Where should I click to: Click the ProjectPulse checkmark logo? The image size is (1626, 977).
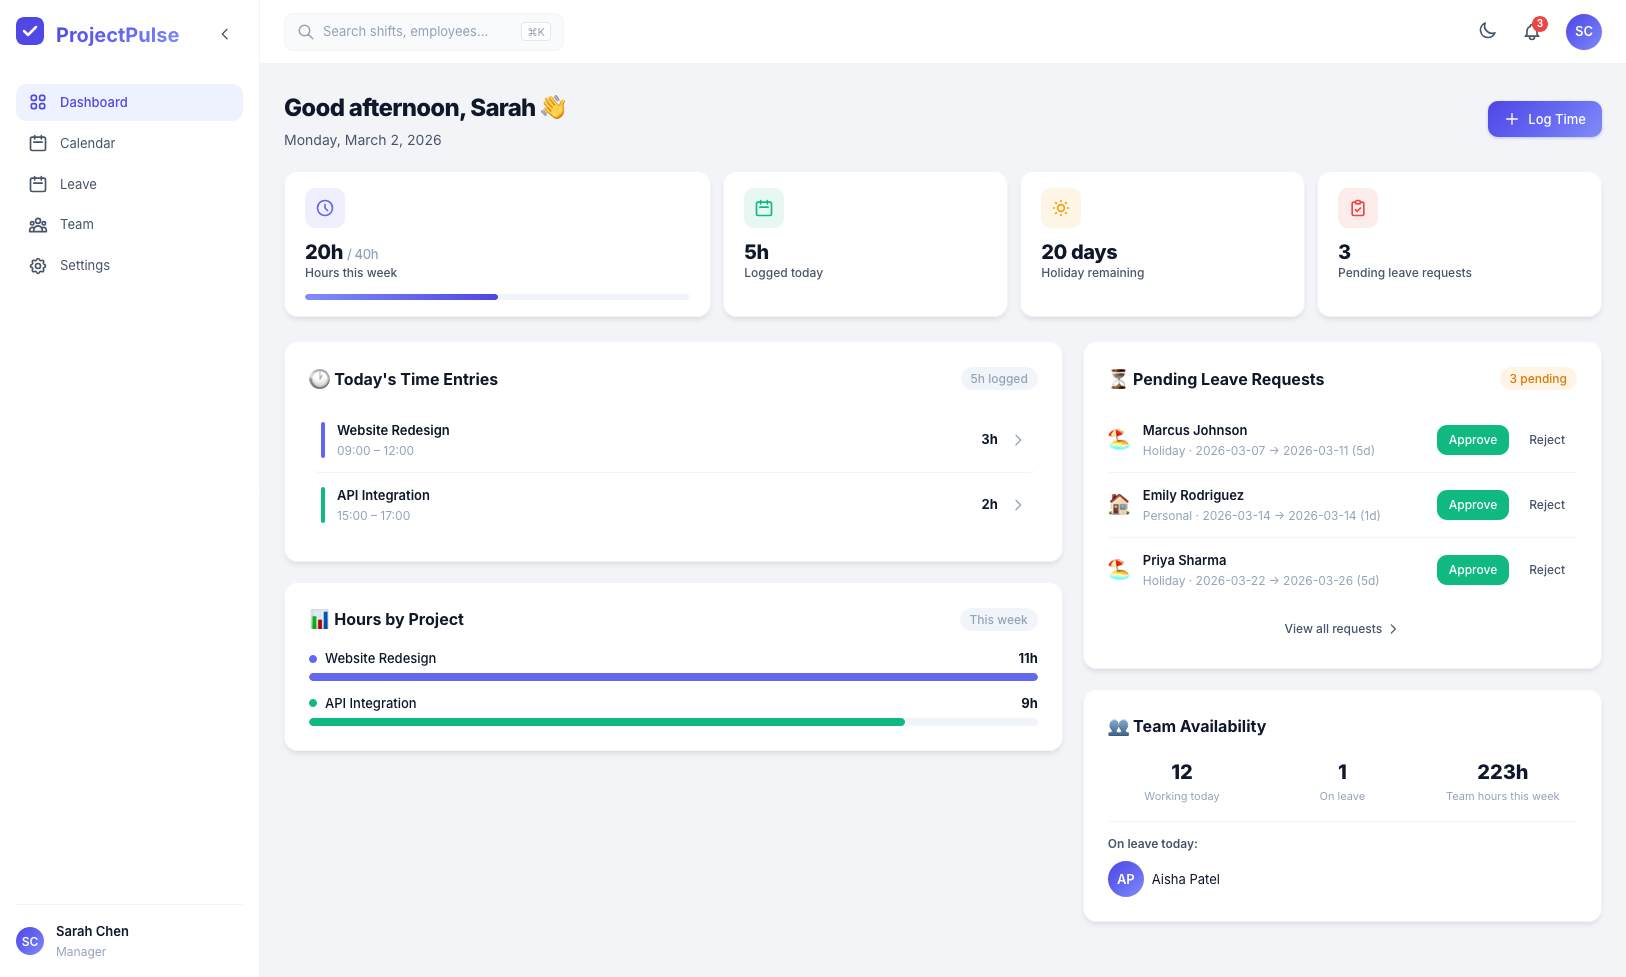pos(30,32)
